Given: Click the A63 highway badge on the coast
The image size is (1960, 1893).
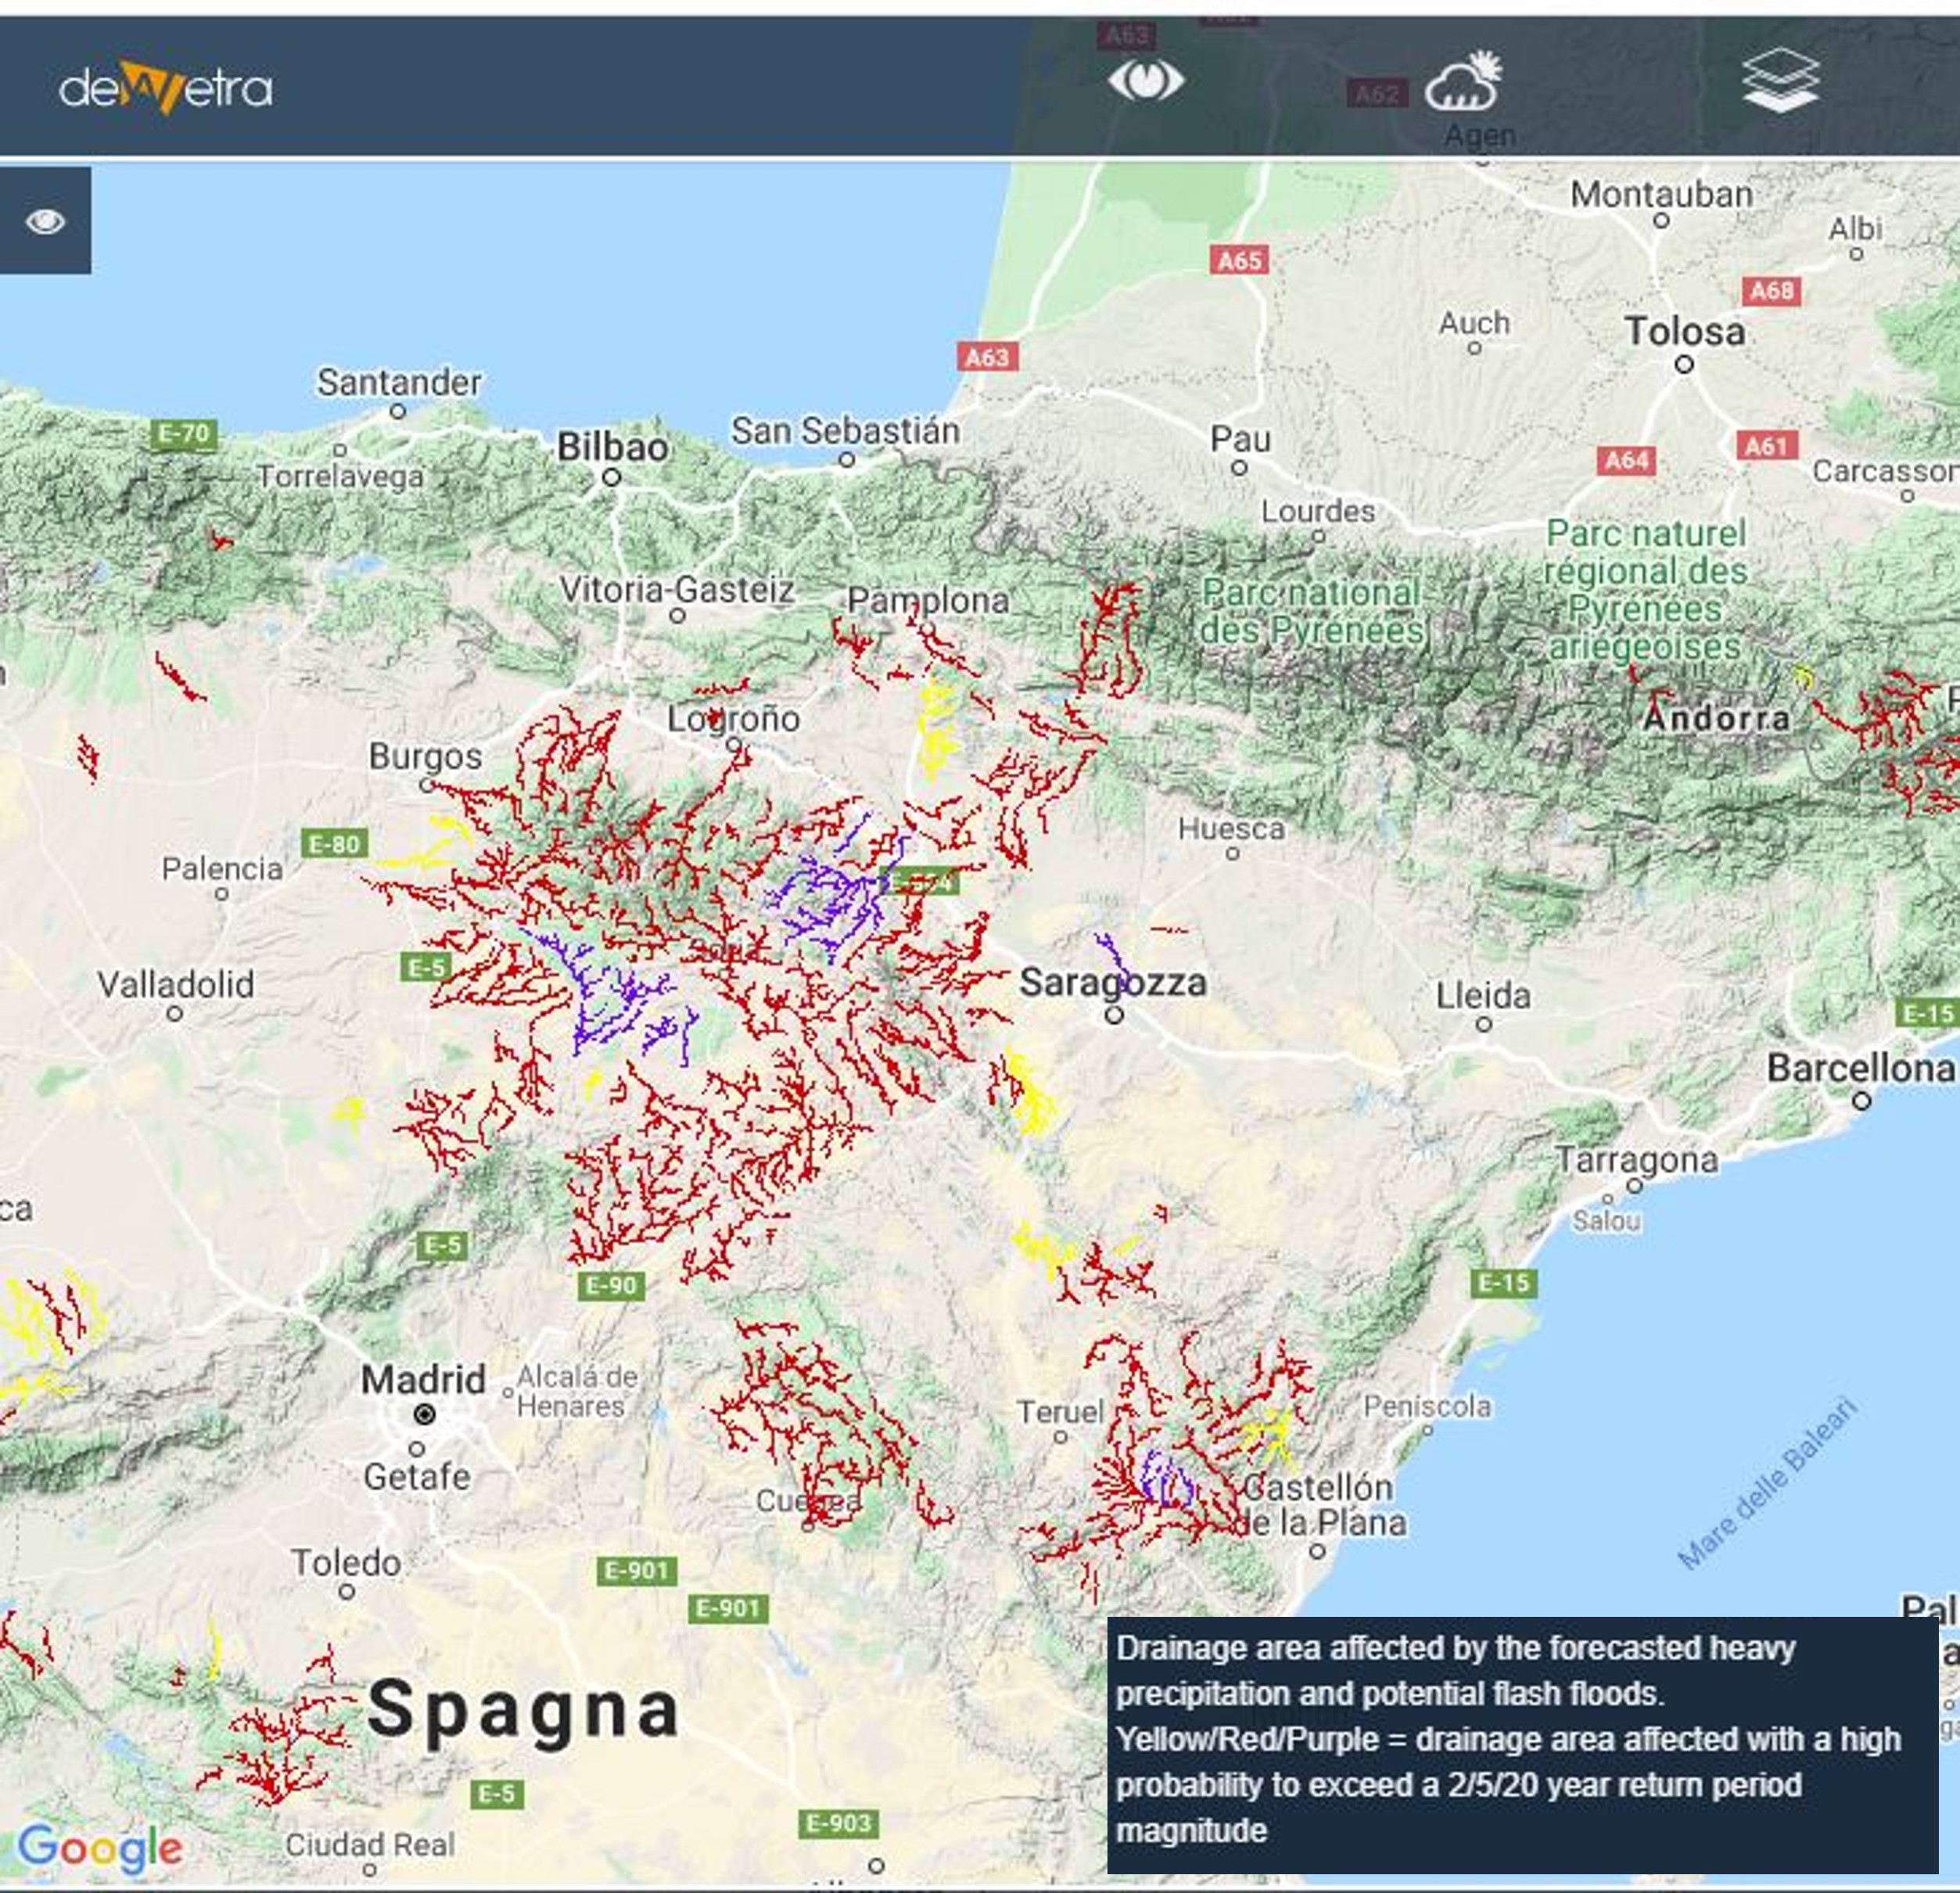Looking at the screenshot, I should [x=987, y=357].
